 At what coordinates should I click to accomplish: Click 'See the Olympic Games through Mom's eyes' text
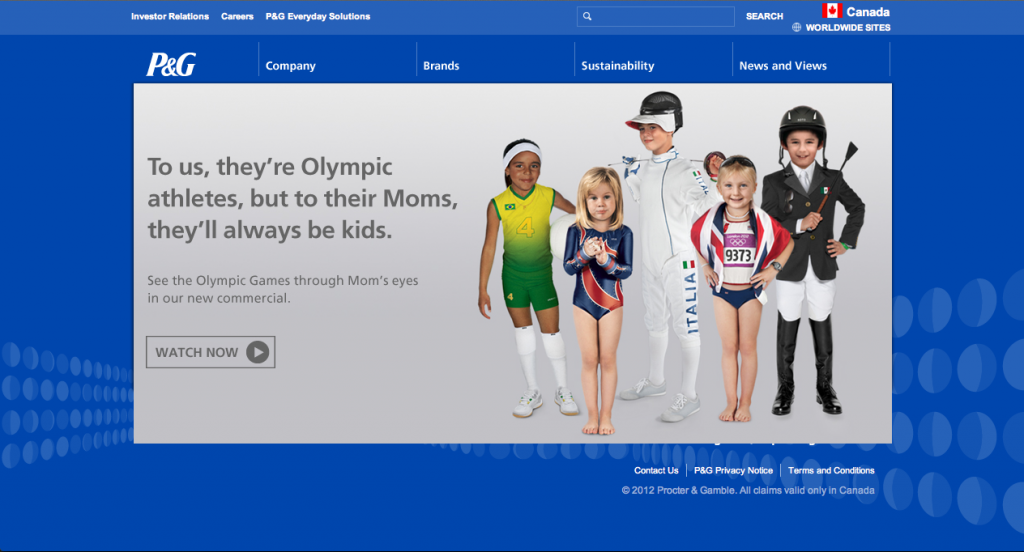(283, 289)
